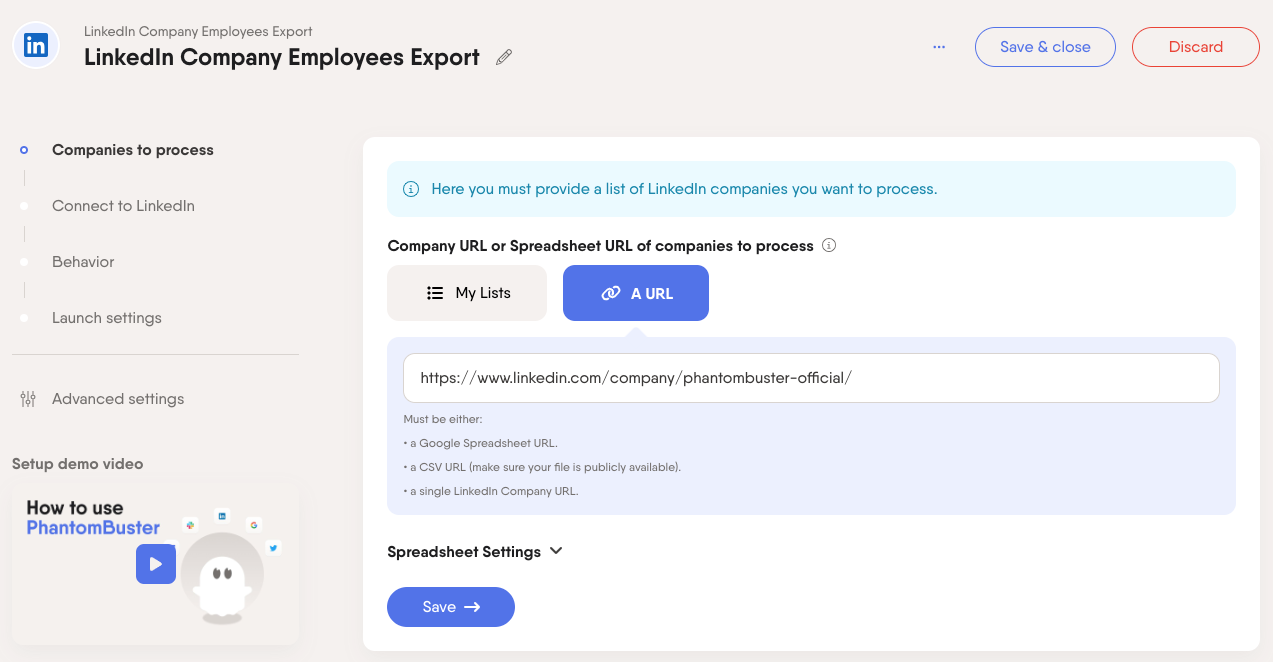Viewport: 1273px width, 662px height.
Task: Open the three-dot more options menu
Action: [939, 47]
